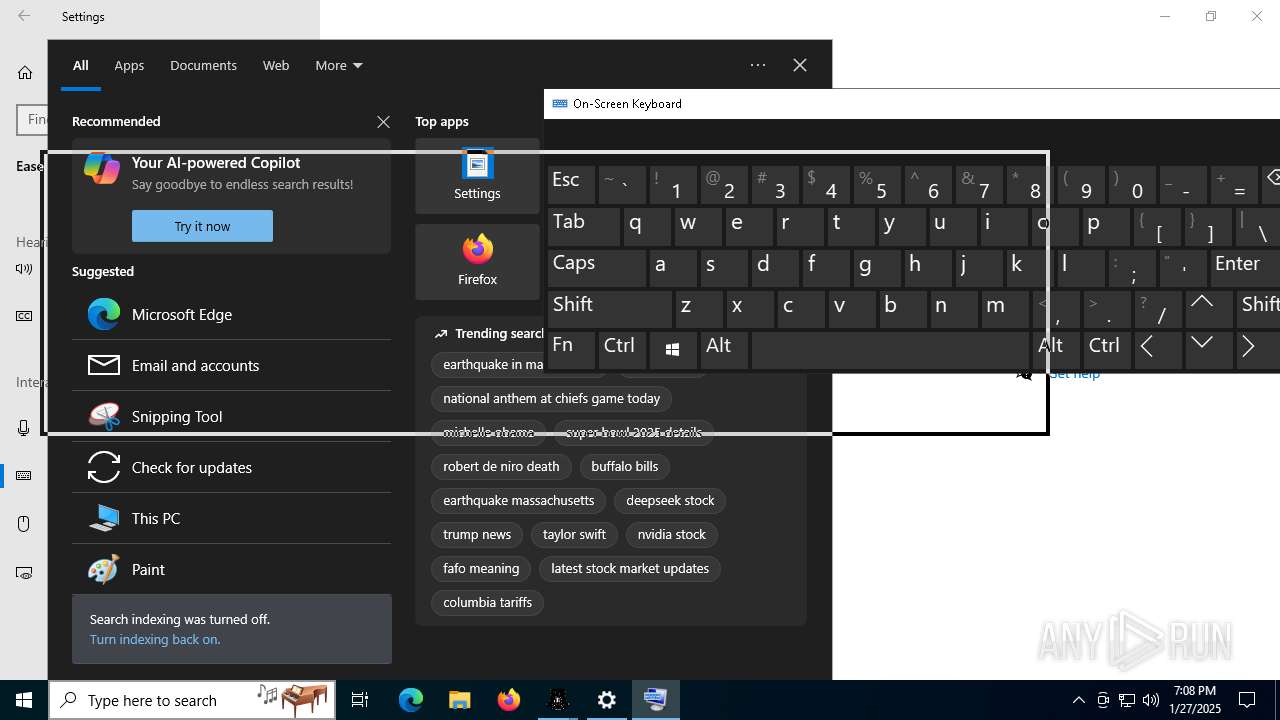
Task: Toggle left Alt key on On-Screen Keyboard
Action: pyautogui.click(x=724, y=350)
